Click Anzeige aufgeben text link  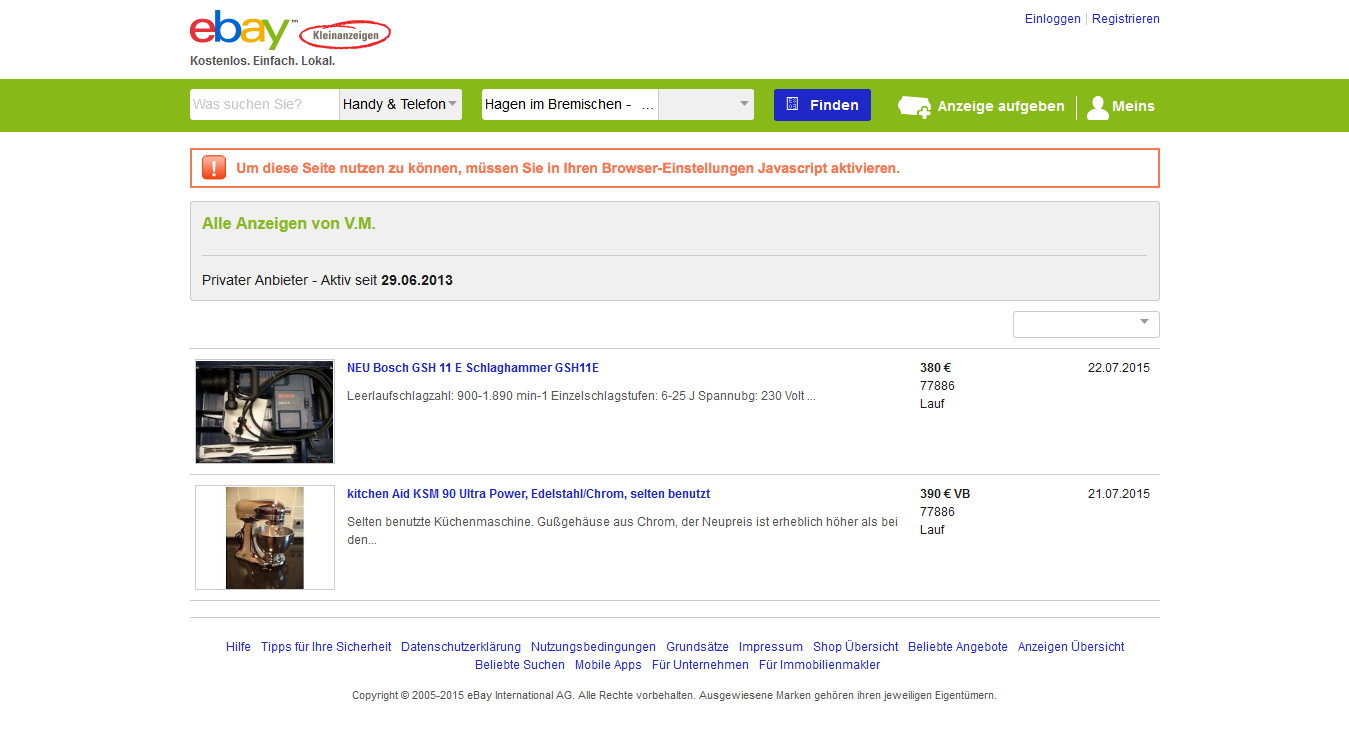pos(1001,106)
